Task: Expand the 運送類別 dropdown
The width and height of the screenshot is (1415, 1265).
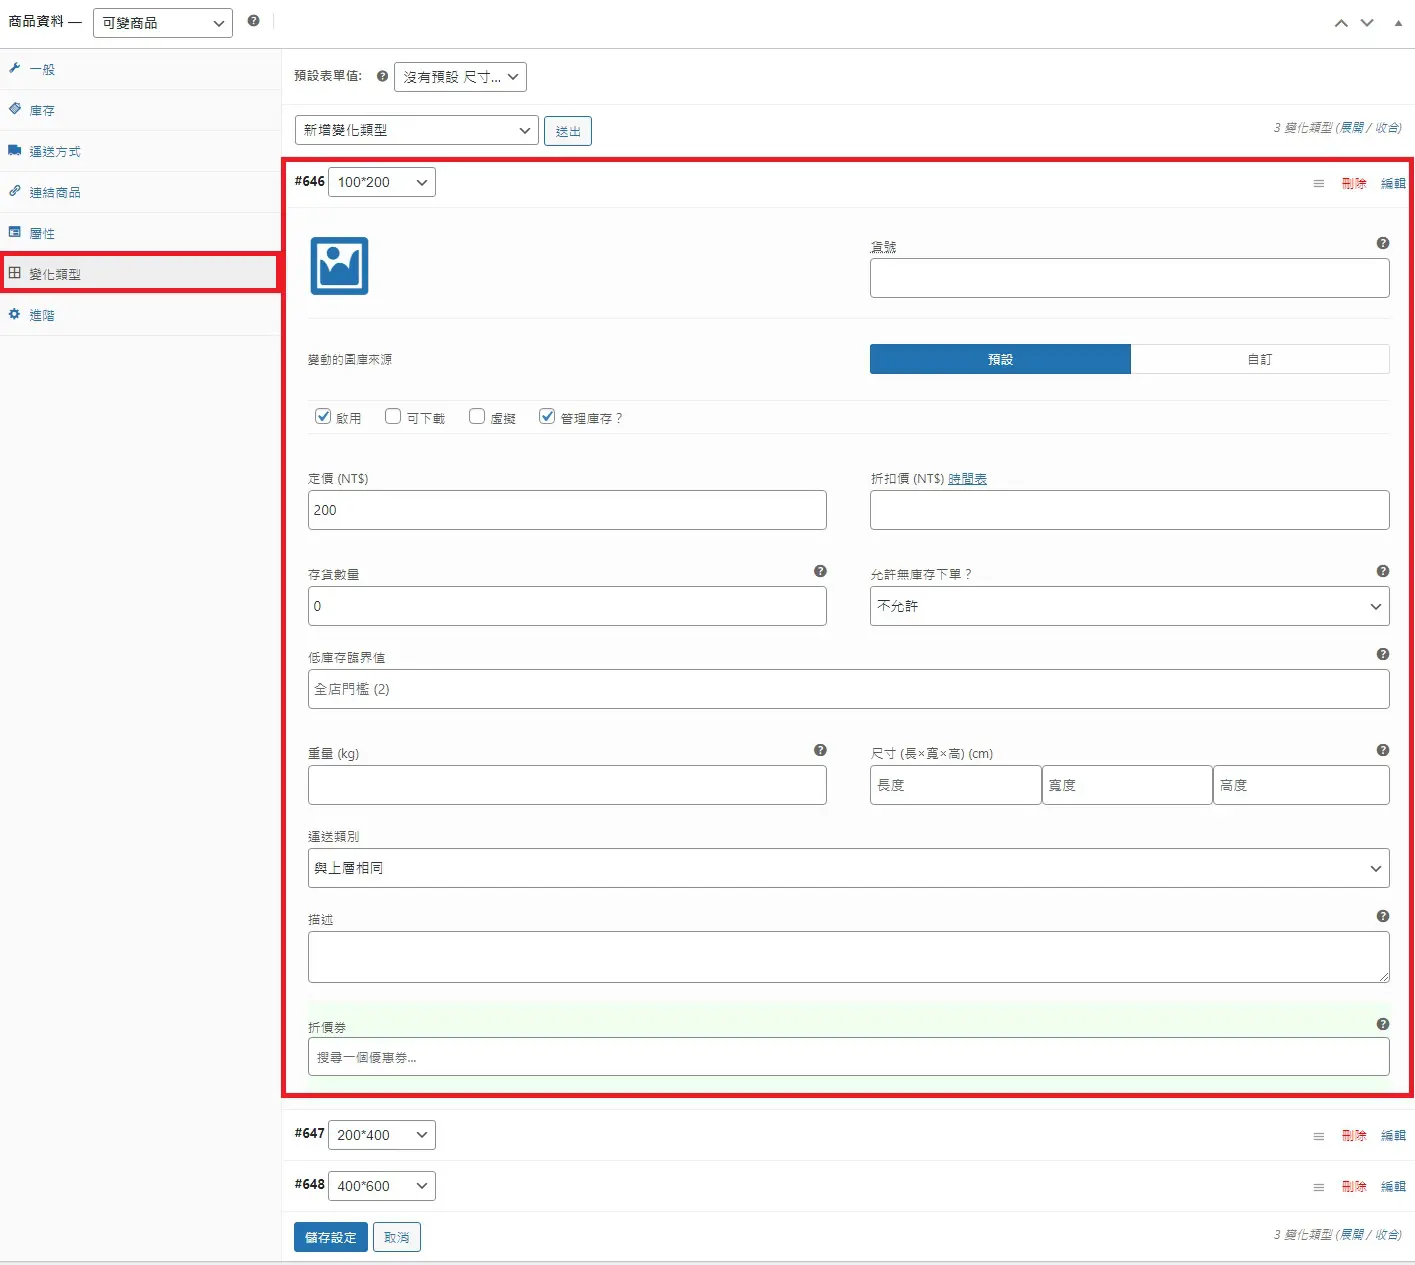Action: 848,868
